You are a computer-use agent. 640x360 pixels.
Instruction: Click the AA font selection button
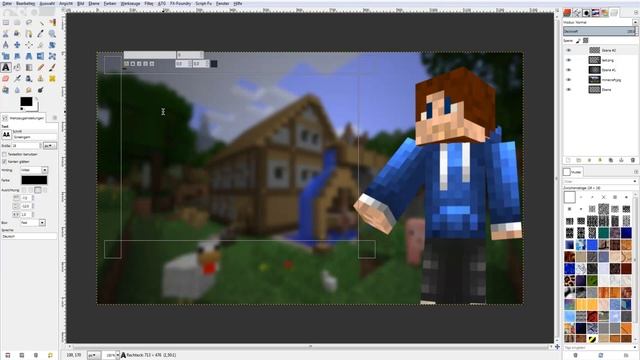coord(6,134)
